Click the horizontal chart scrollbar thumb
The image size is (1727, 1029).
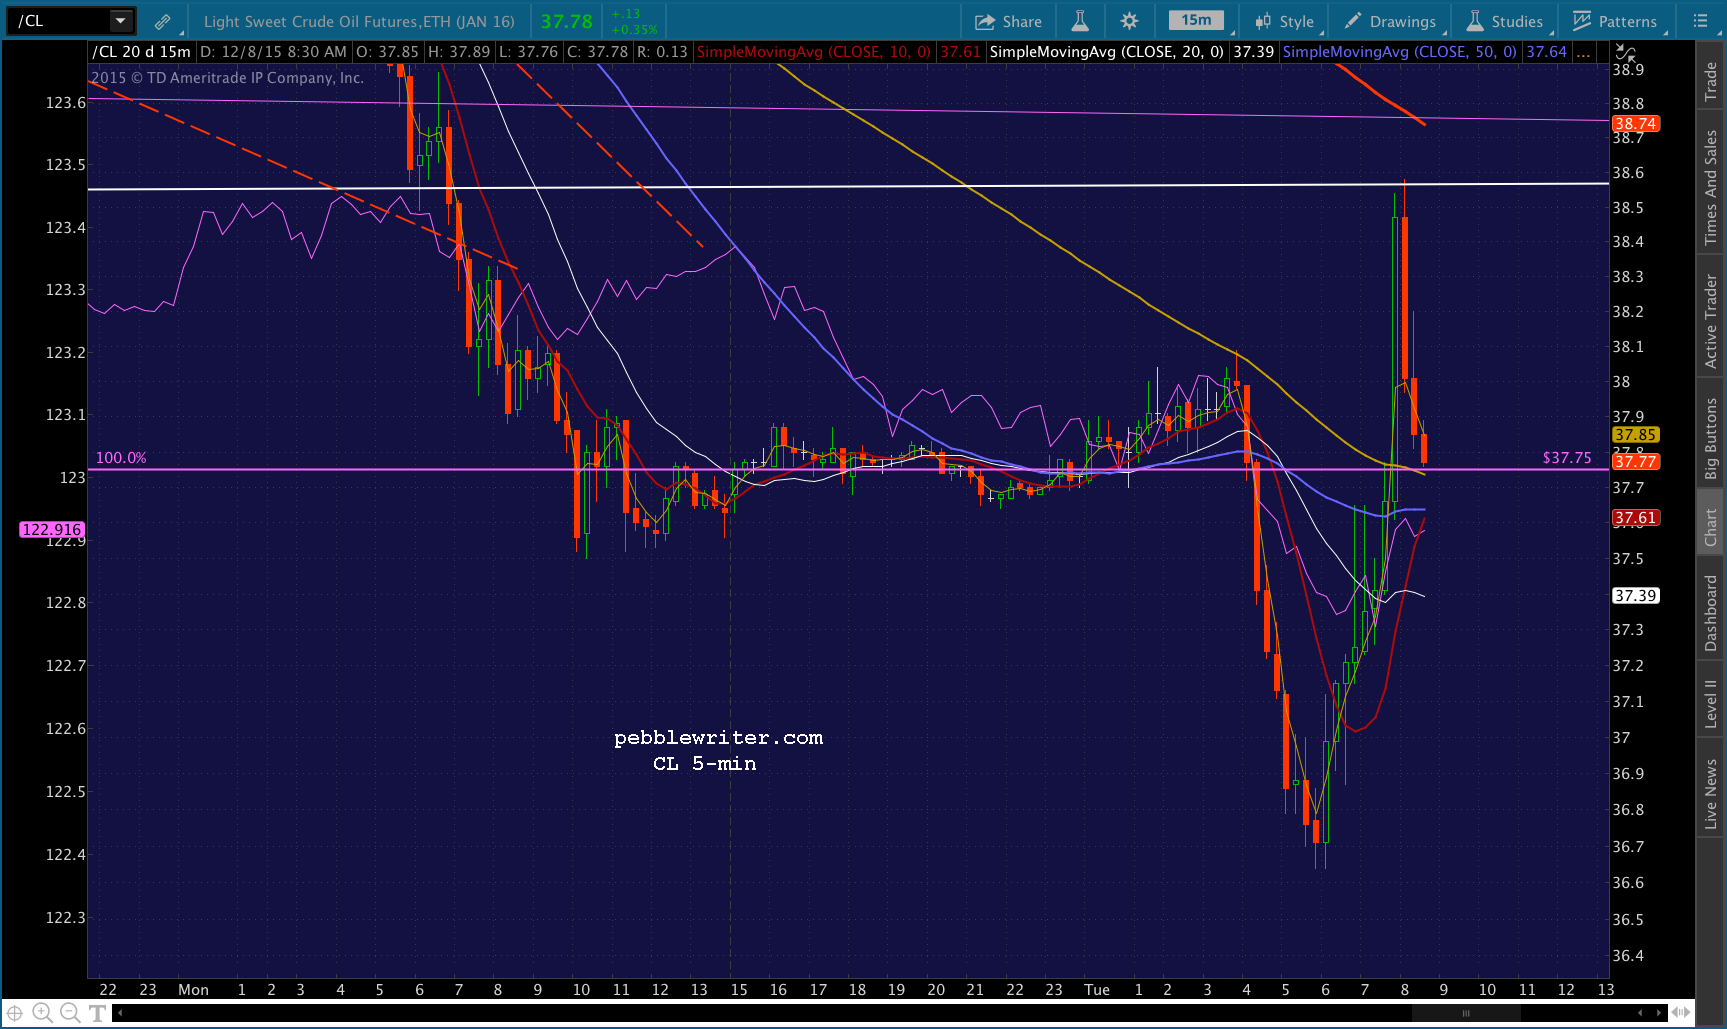(1466, 1013)
